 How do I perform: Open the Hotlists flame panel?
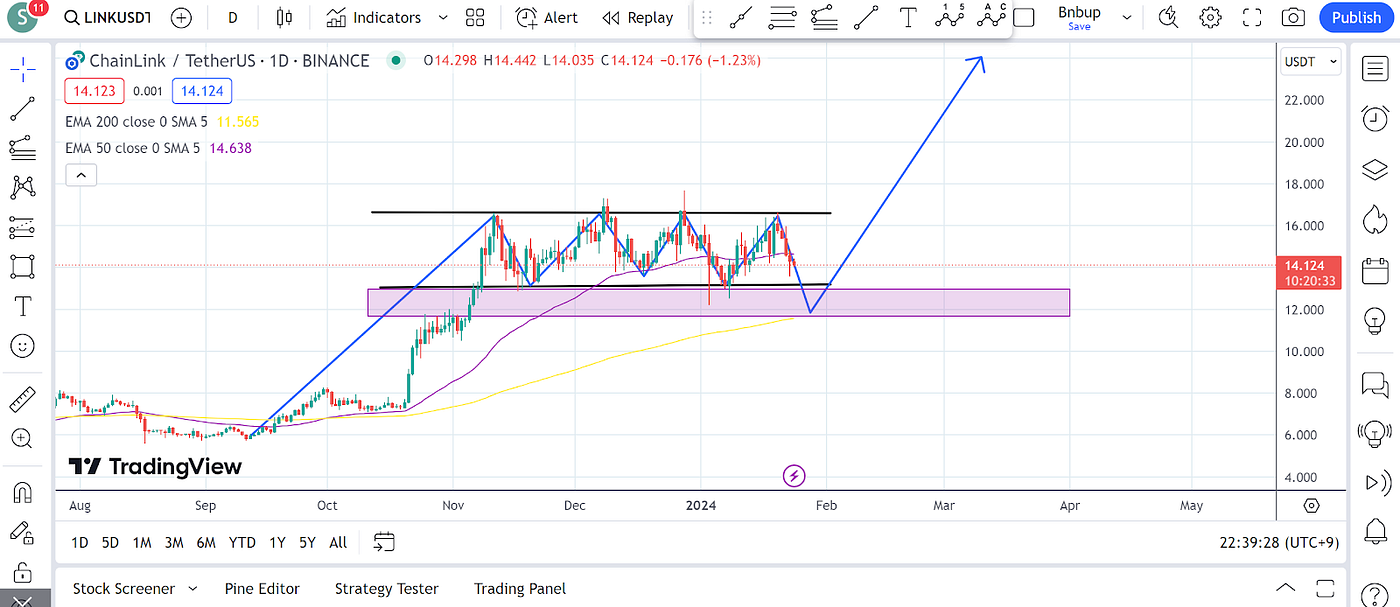tap(1374, 219)
